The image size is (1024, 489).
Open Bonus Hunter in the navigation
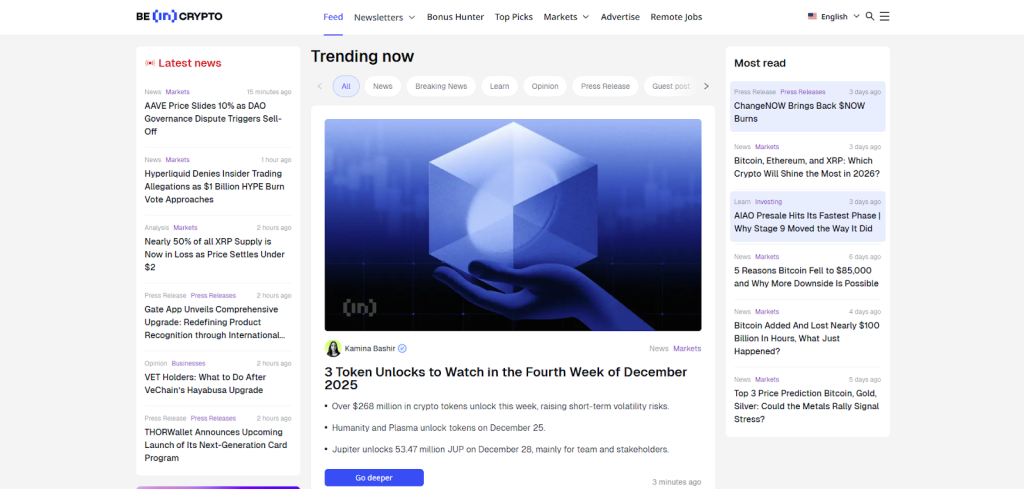tap(455, 17)
